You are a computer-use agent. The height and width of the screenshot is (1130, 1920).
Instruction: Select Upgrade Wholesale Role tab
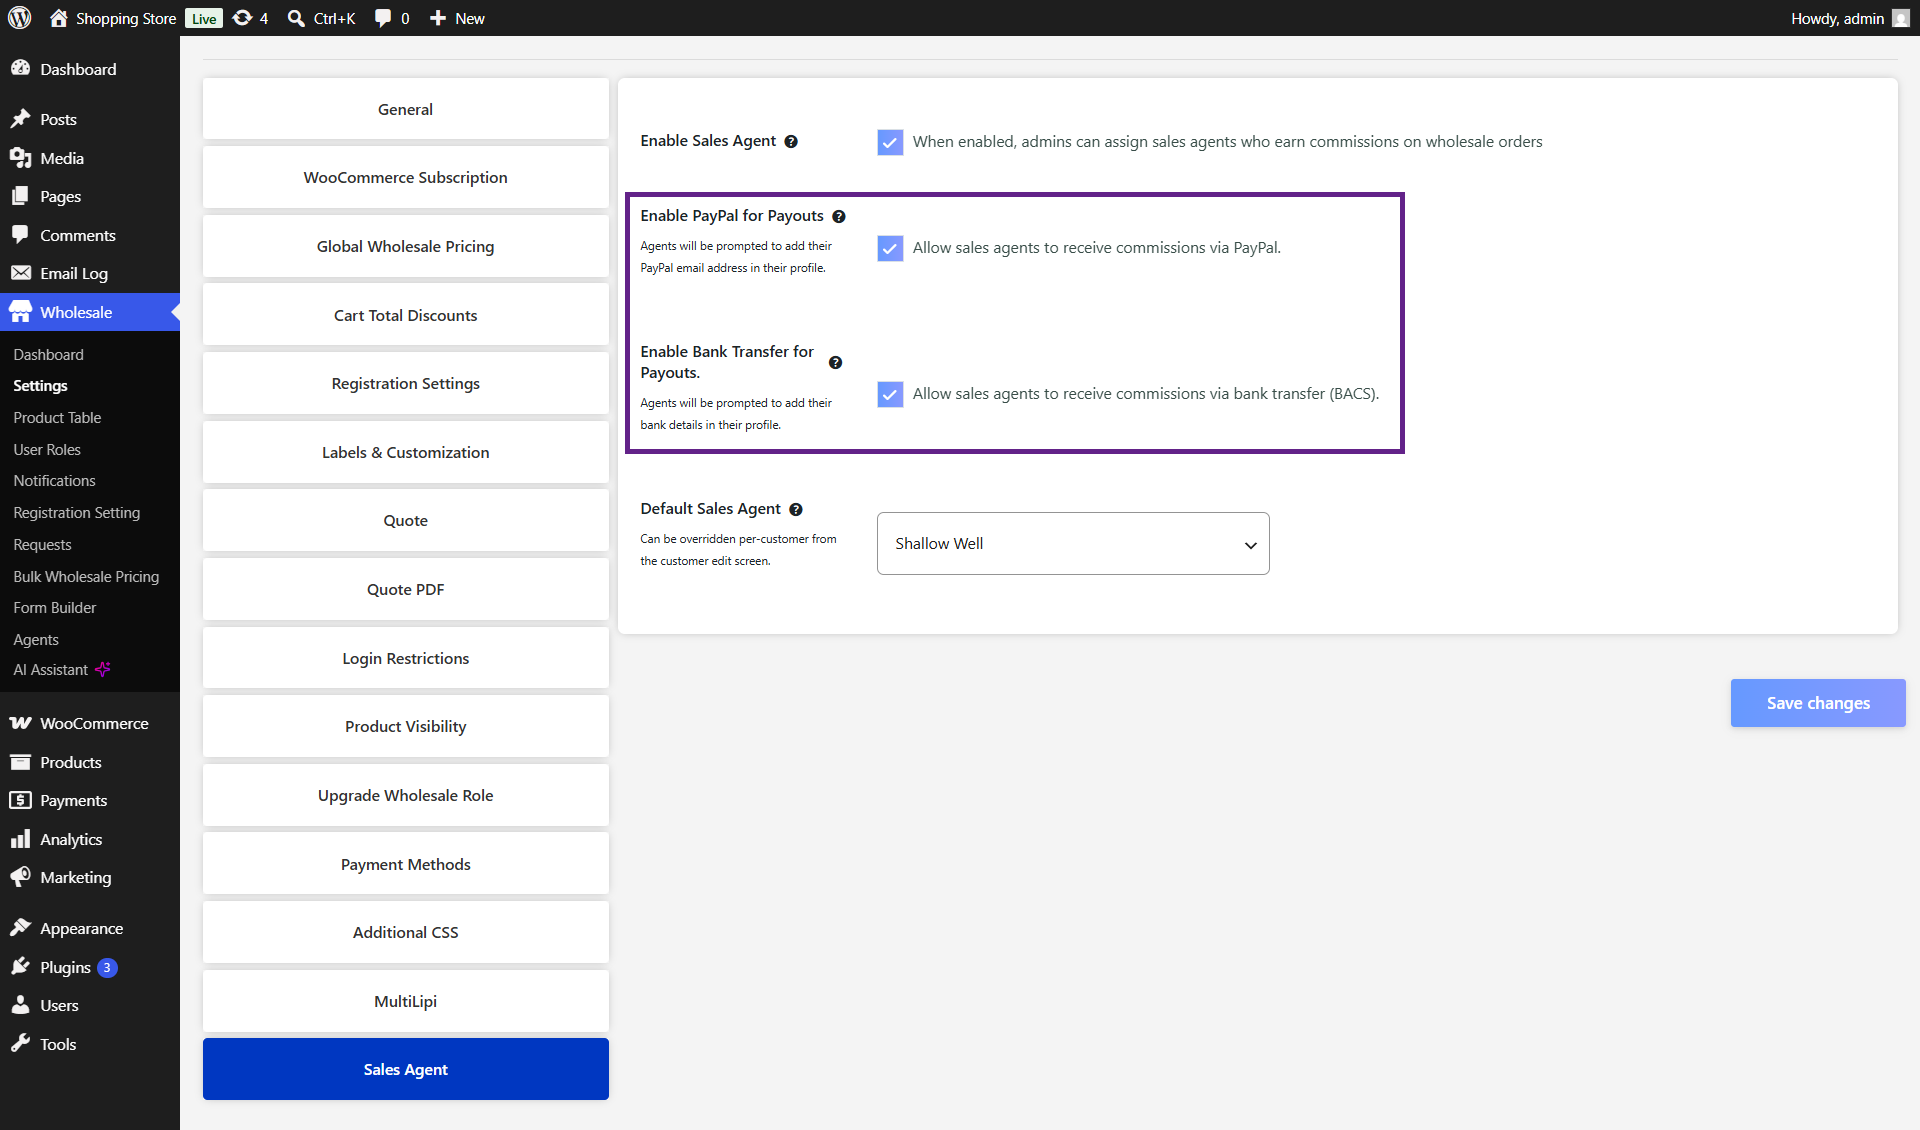[405, 795]
